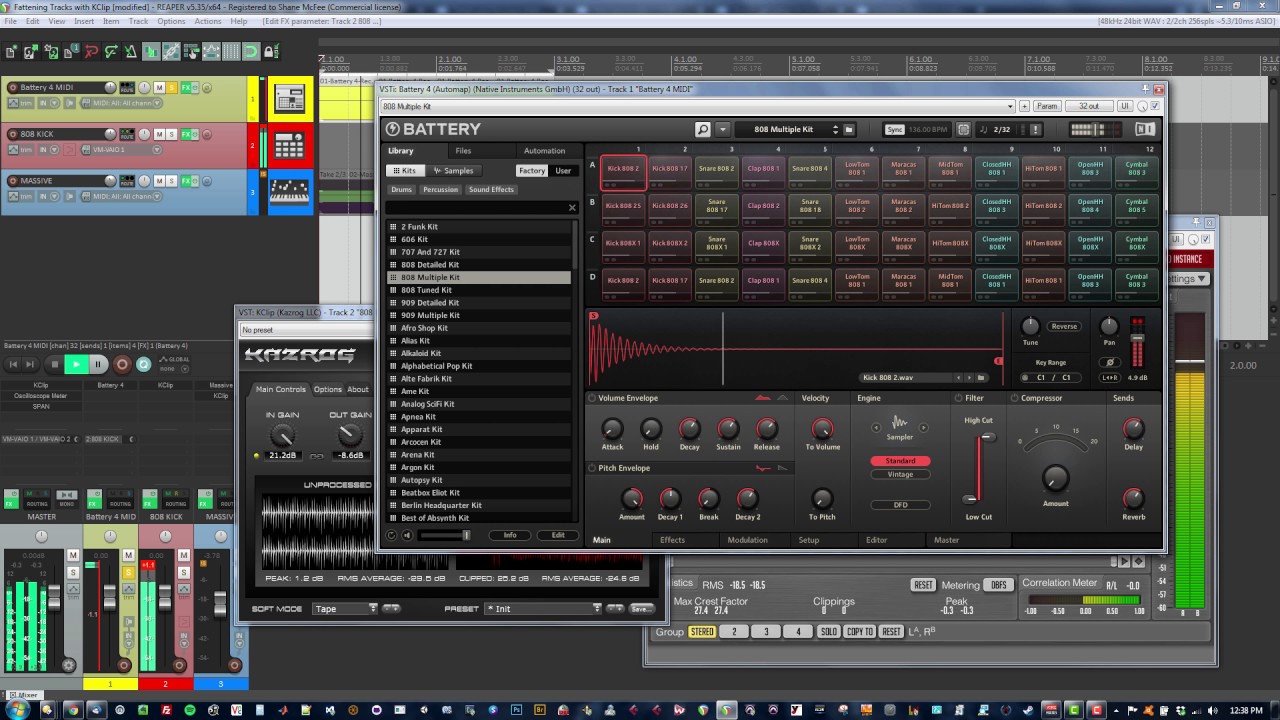Screen dimensions: 1280x720
Task: Click Battery library preview volume slider
Action: click(x=445, y=535)
